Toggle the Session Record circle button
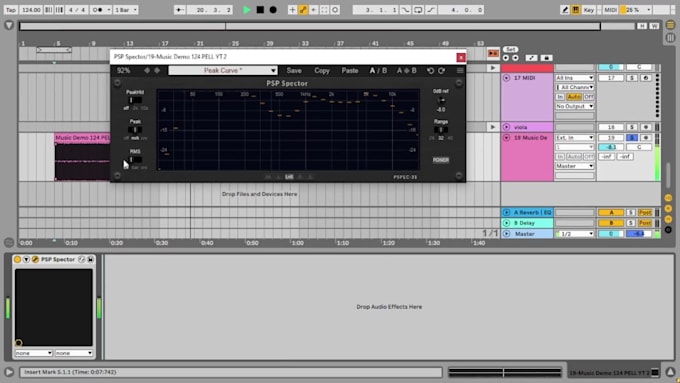This screenshot has height=383, width=680. (335, 10)
